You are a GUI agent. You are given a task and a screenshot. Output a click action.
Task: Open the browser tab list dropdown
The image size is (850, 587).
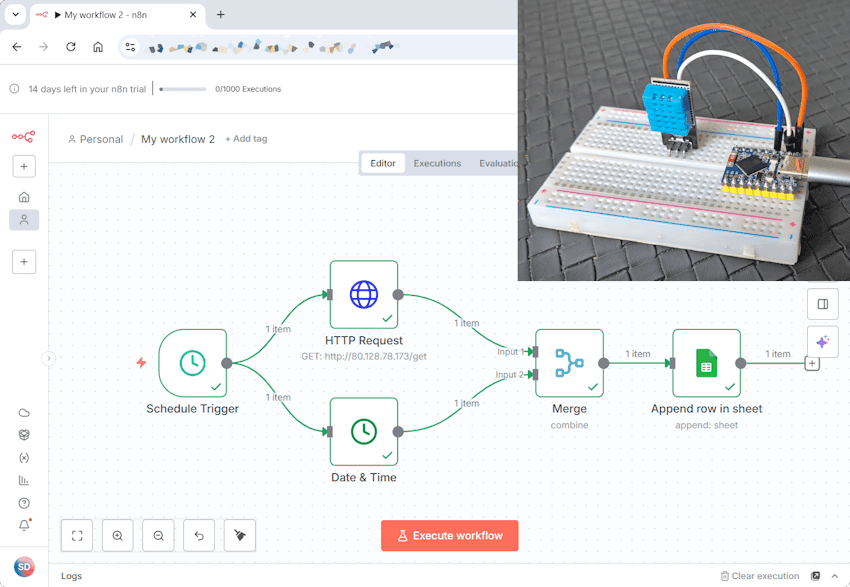click(x=15, y=15)
